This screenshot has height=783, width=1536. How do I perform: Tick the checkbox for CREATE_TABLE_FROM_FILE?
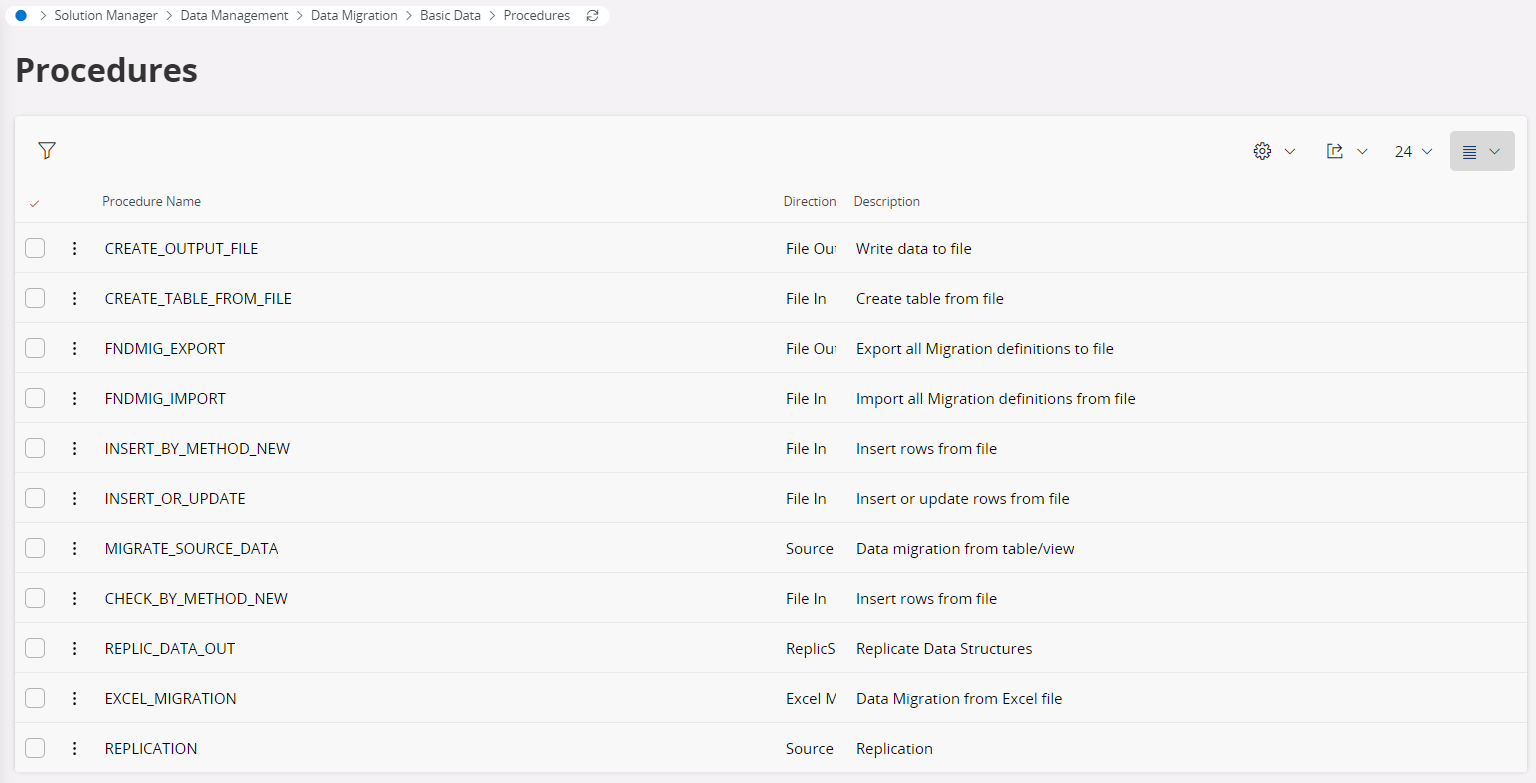tap(35, 298)
